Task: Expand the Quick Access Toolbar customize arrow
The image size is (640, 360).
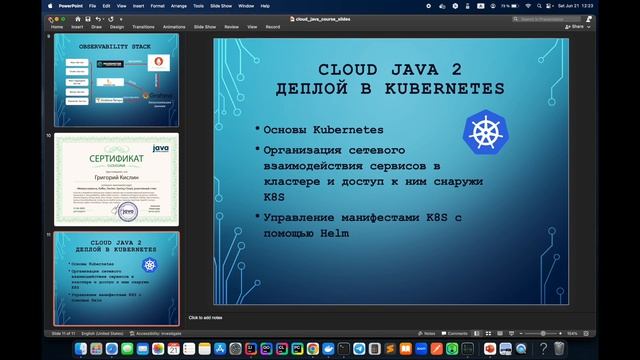Action: click(x=121, y=19)
